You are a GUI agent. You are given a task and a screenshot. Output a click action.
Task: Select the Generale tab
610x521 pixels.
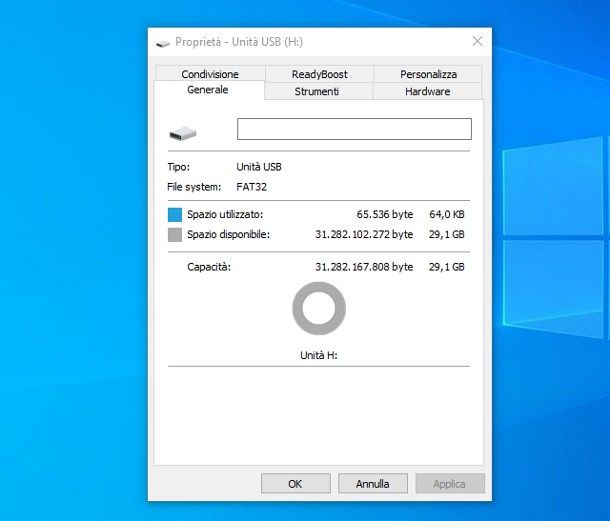coord(208,90)
